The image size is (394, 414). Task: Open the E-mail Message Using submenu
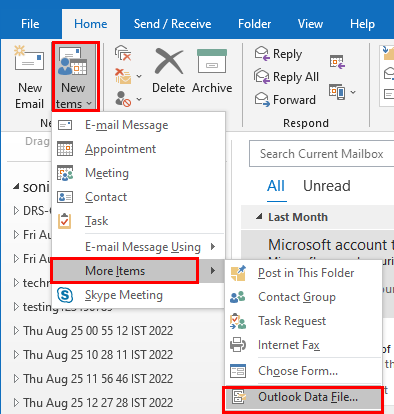coord(138,247)
